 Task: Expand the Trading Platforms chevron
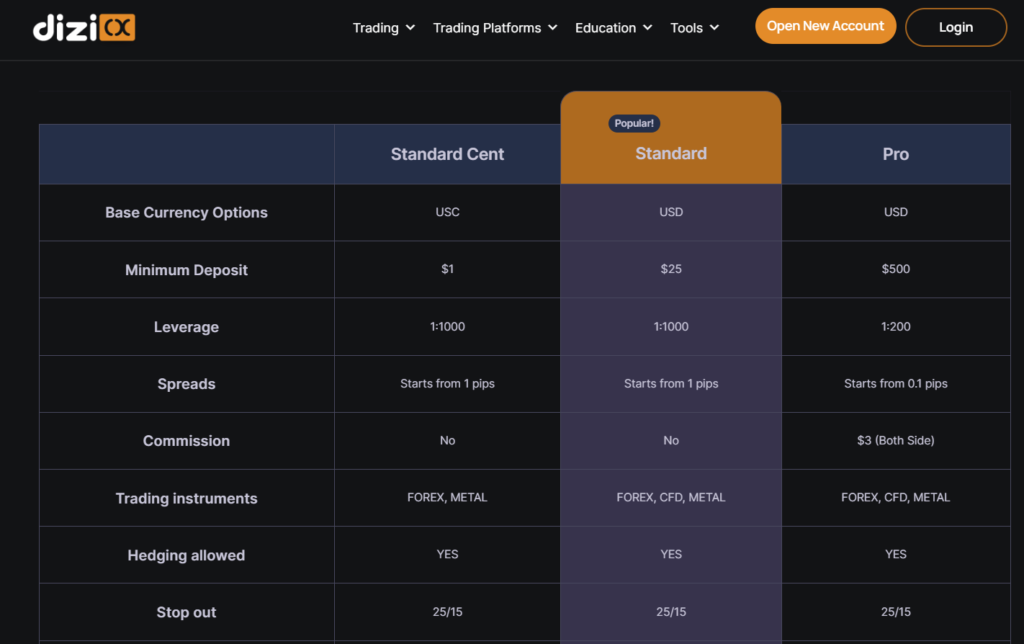pyautogui.click(x=552, y=27)
